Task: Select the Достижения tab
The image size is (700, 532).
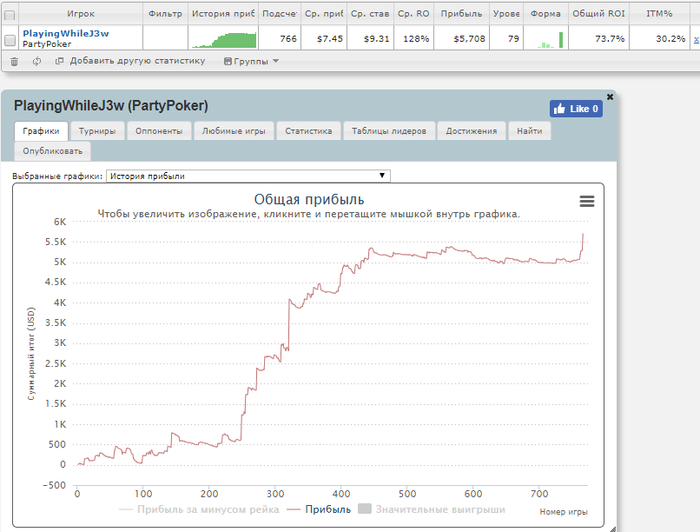Action: point(471,131)
